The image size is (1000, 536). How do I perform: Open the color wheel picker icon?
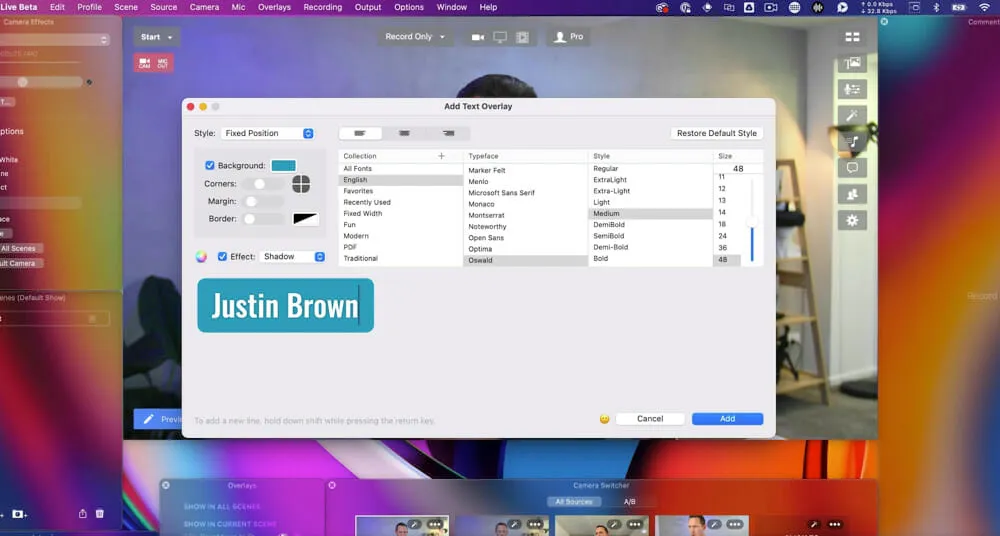(201, 257)
